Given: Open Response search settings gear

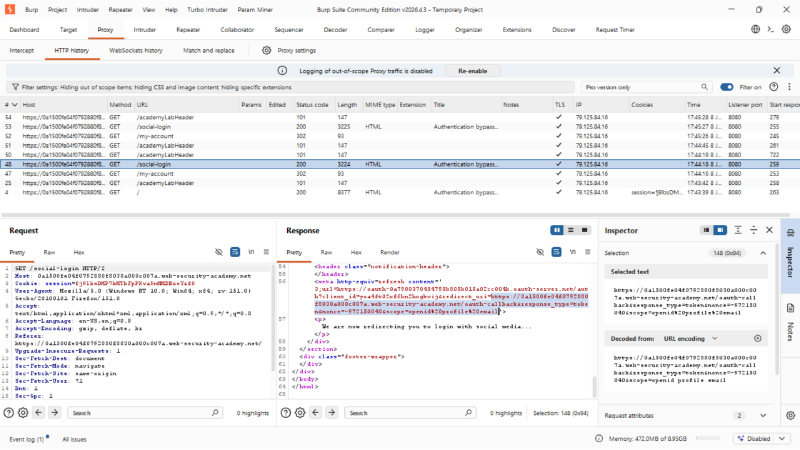Looking at the screenshot, I should click(x=300, y=413).
